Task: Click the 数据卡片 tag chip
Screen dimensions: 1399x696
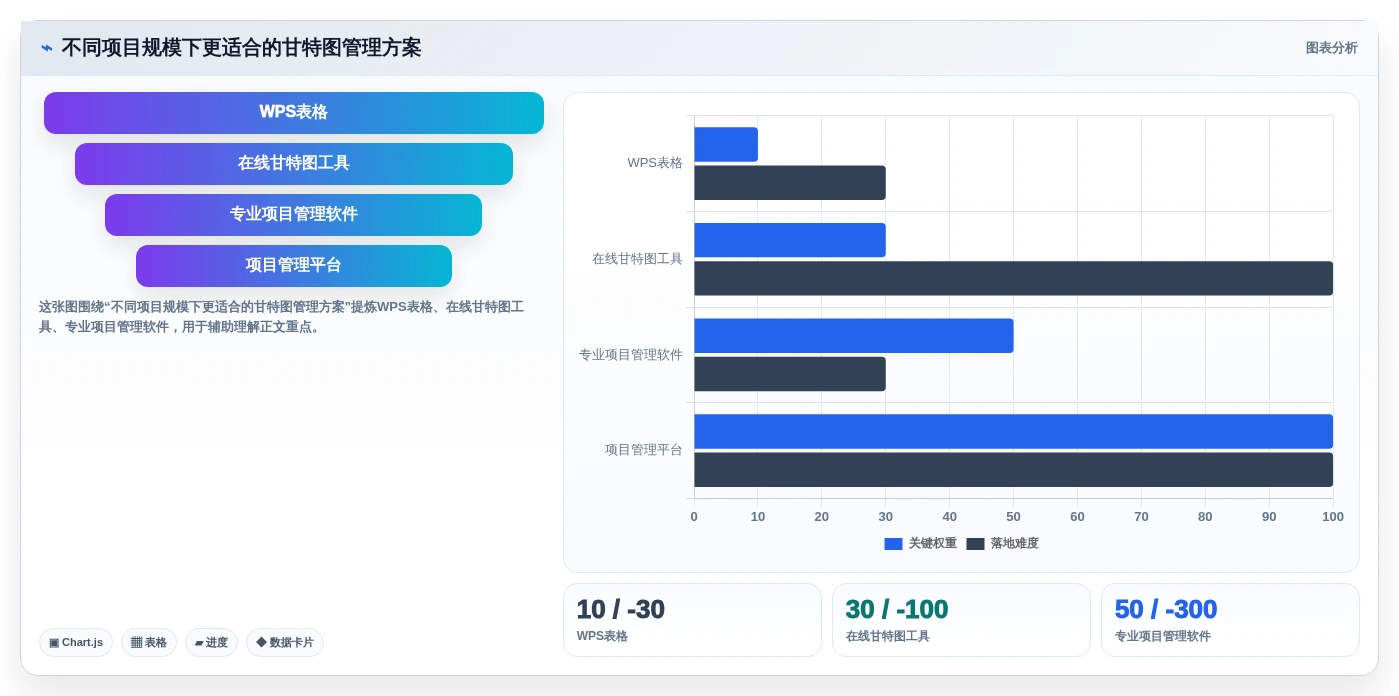Action: click(285, 643)
